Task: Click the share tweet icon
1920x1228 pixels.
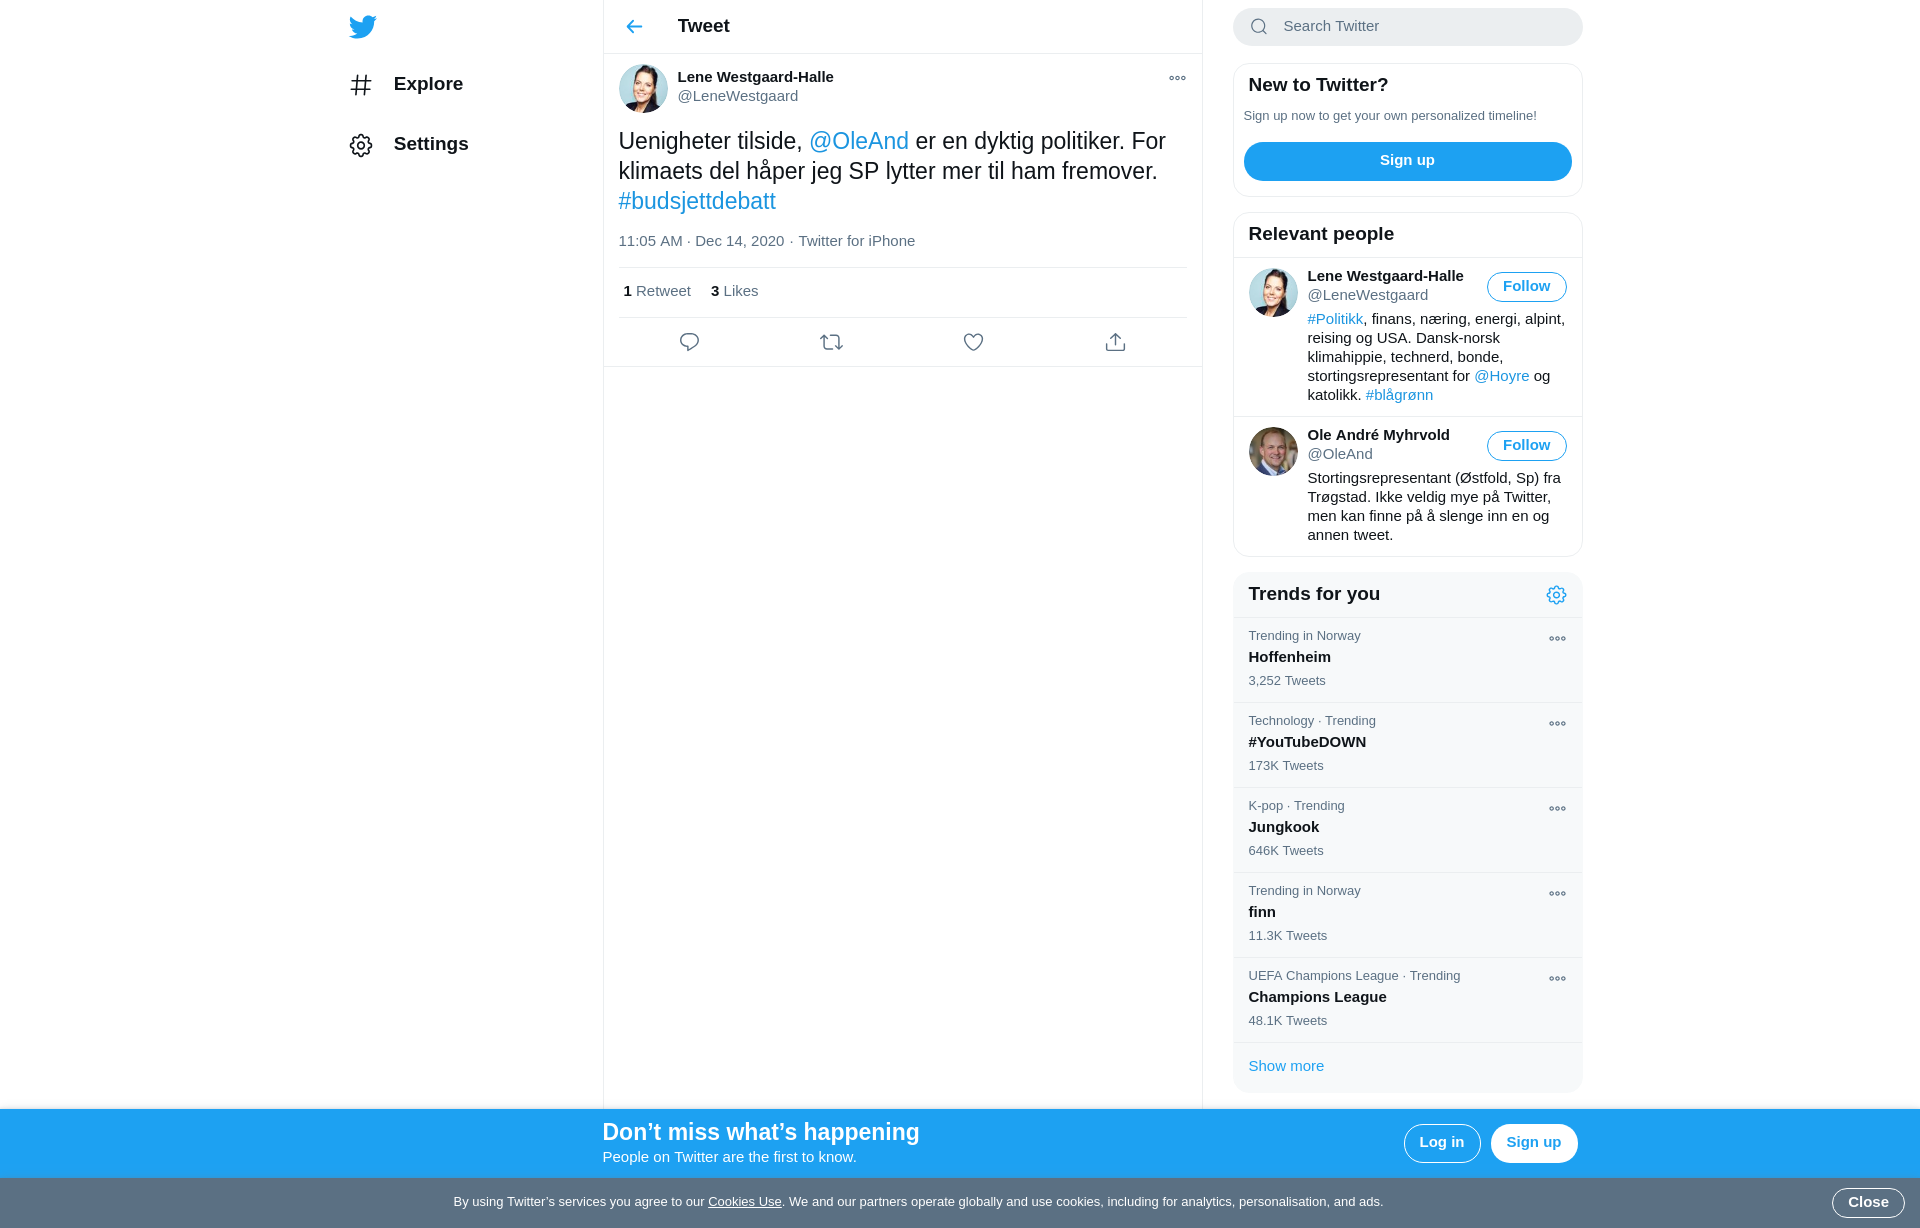Action: tap(1115, 342)
